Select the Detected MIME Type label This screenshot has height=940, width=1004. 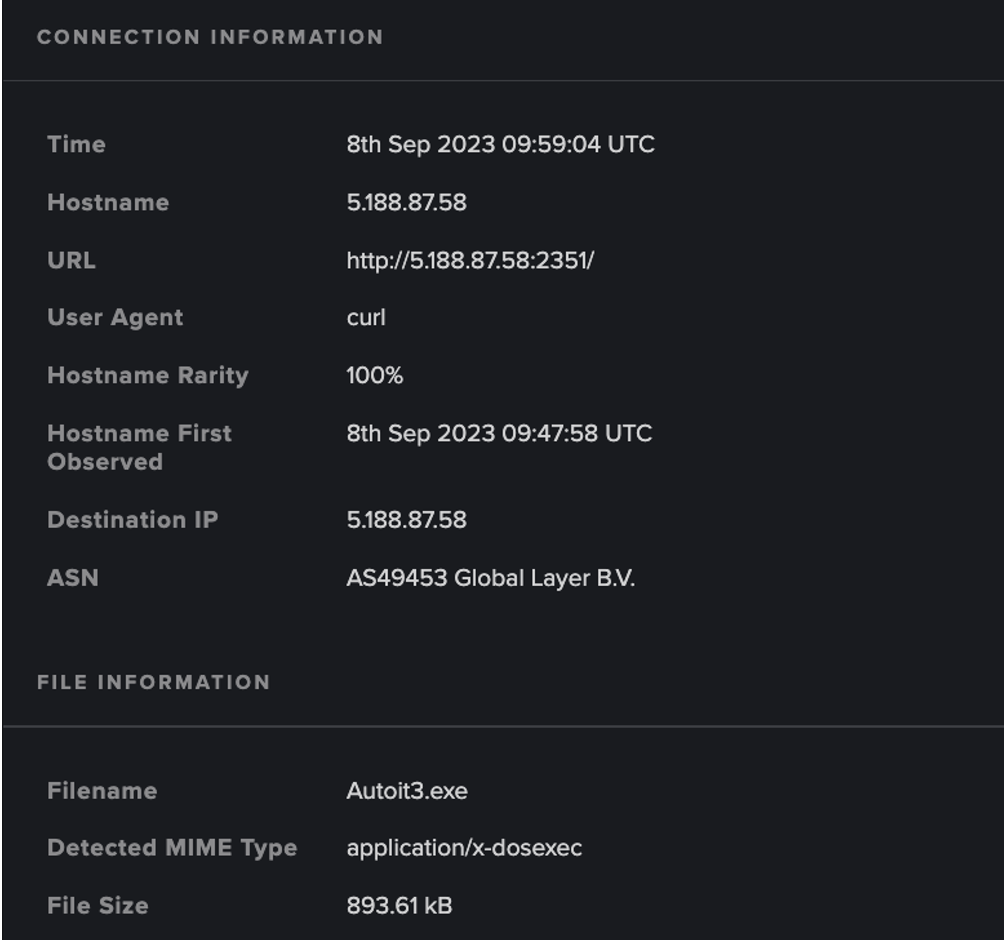172,848
